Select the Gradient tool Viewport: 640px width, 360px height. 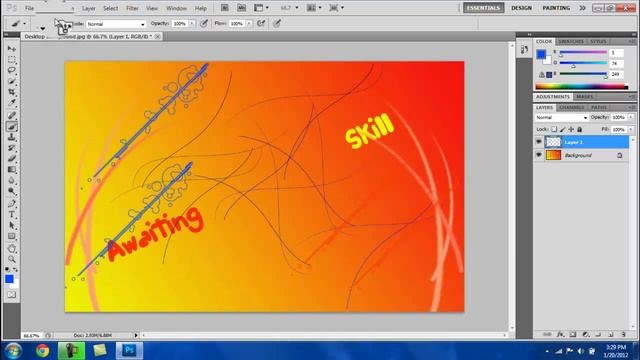(11, 170)
